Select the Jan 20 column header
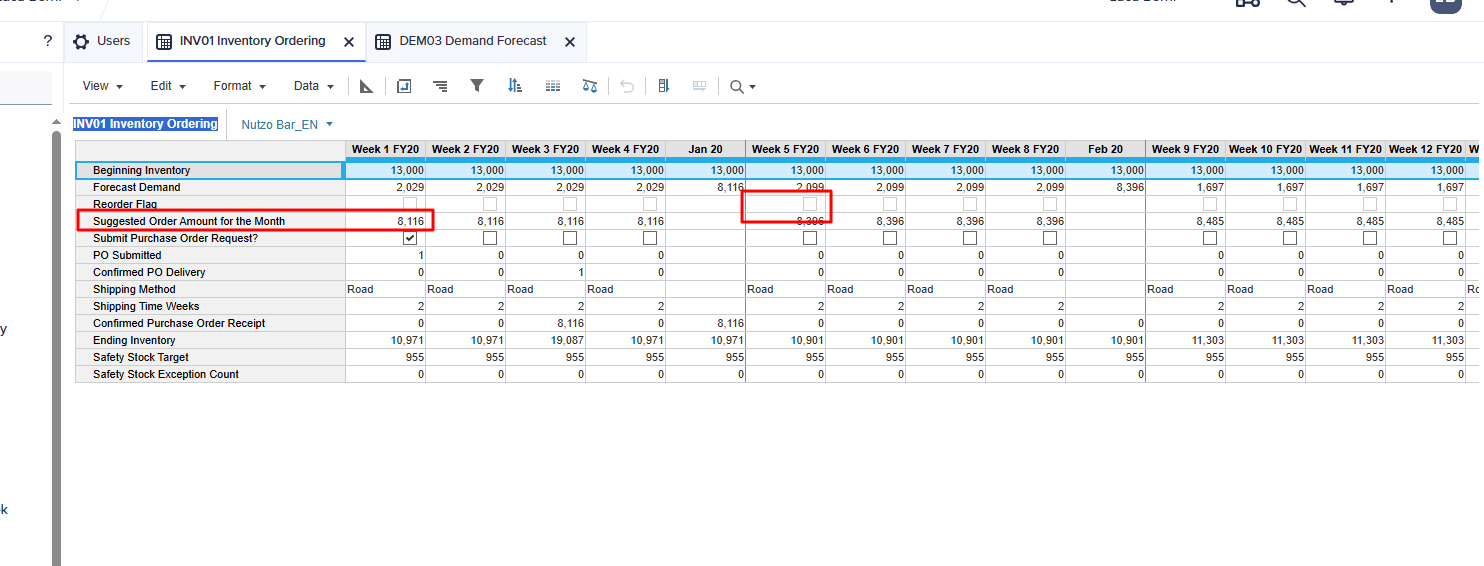This screenshot has width=1484, height=566. [705, 149]
